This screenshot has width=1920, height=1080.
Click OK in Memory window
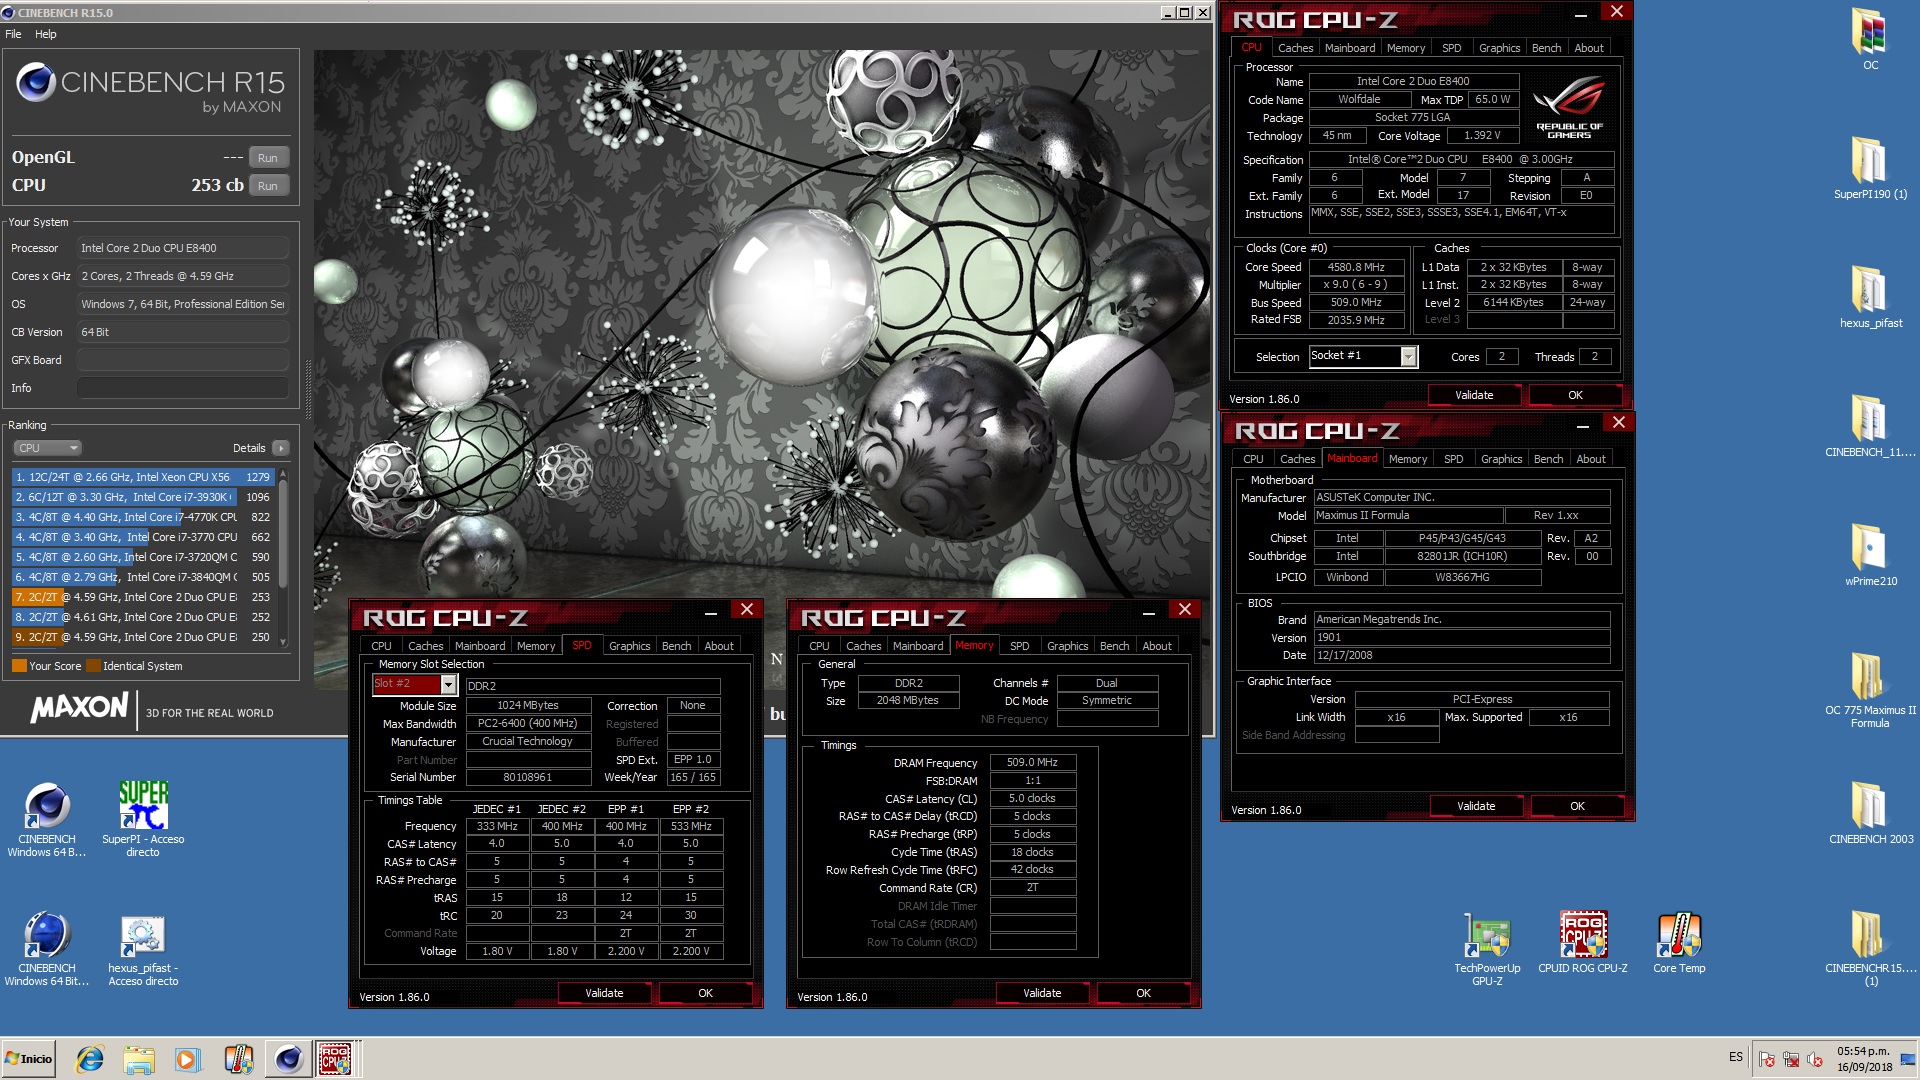click(x=1143, y=993)
